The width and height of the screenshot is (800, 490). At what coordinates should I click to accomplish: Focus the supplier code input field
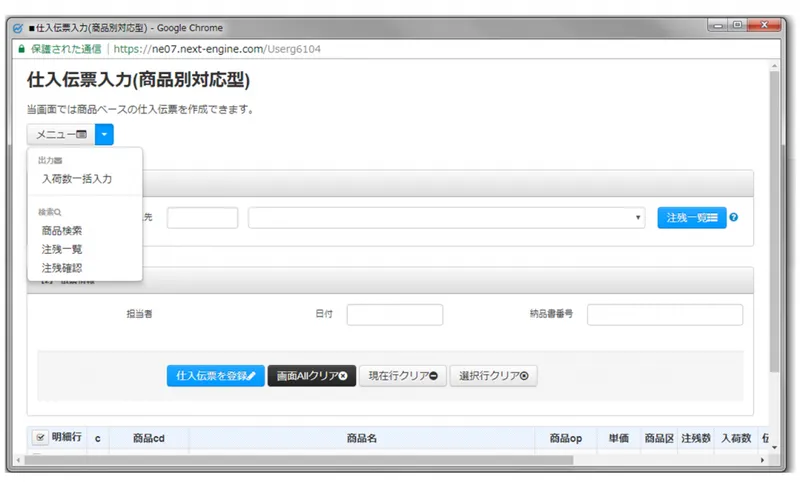[x=202, y=217]
